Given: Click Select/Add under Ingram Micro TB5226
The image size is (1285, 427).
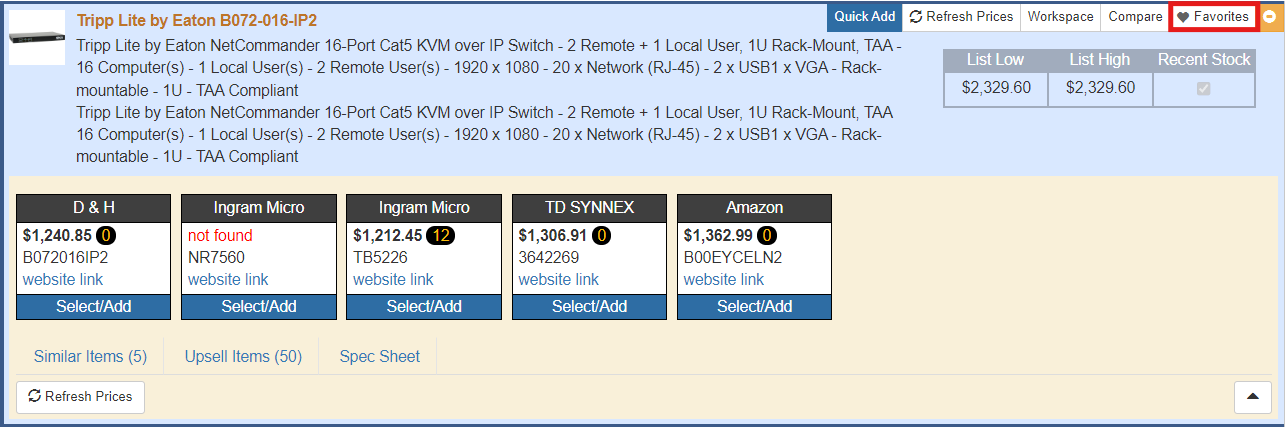Looking at the screenshot, I should (424, 306).
